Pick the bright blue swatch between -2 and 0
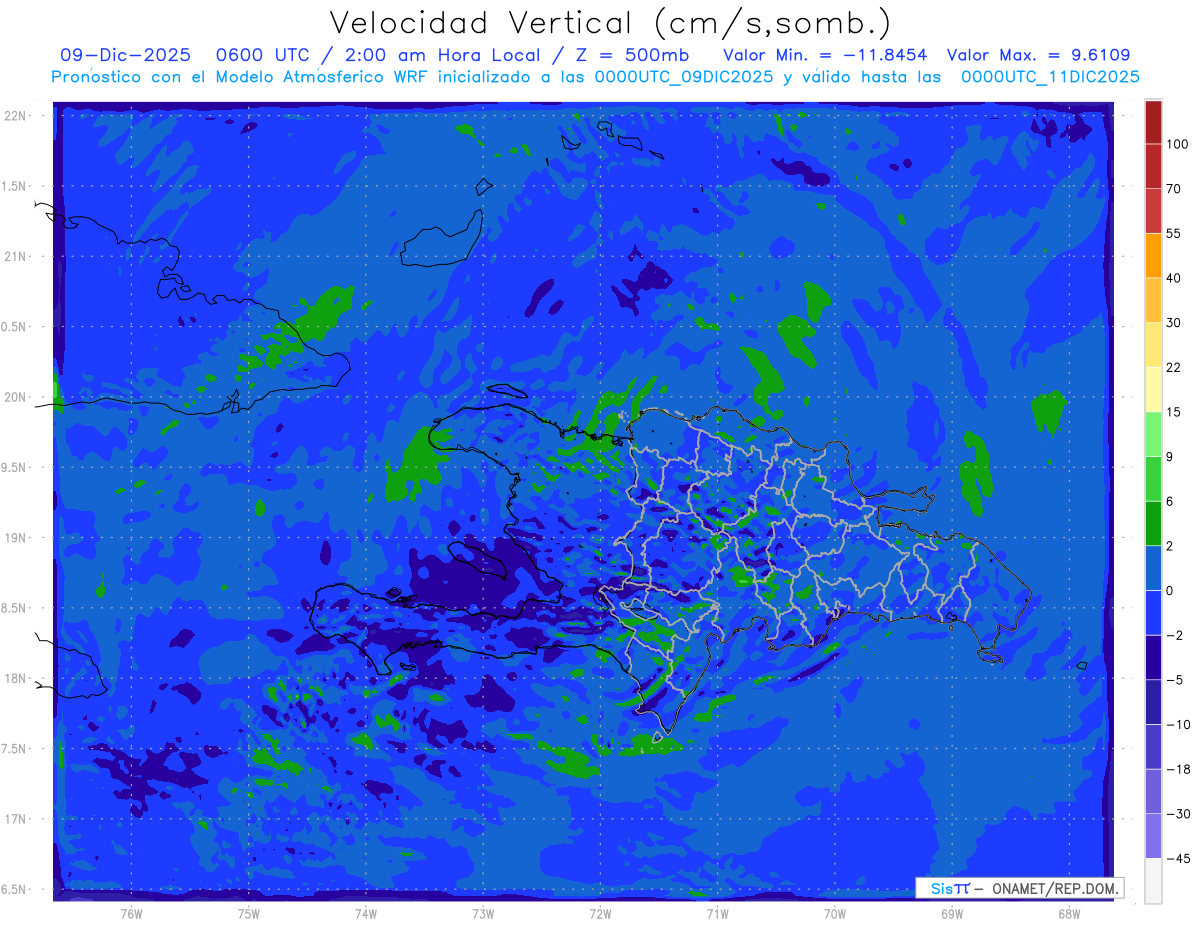Viewport: 1200px width, 927px height. tap(1153, 612)
